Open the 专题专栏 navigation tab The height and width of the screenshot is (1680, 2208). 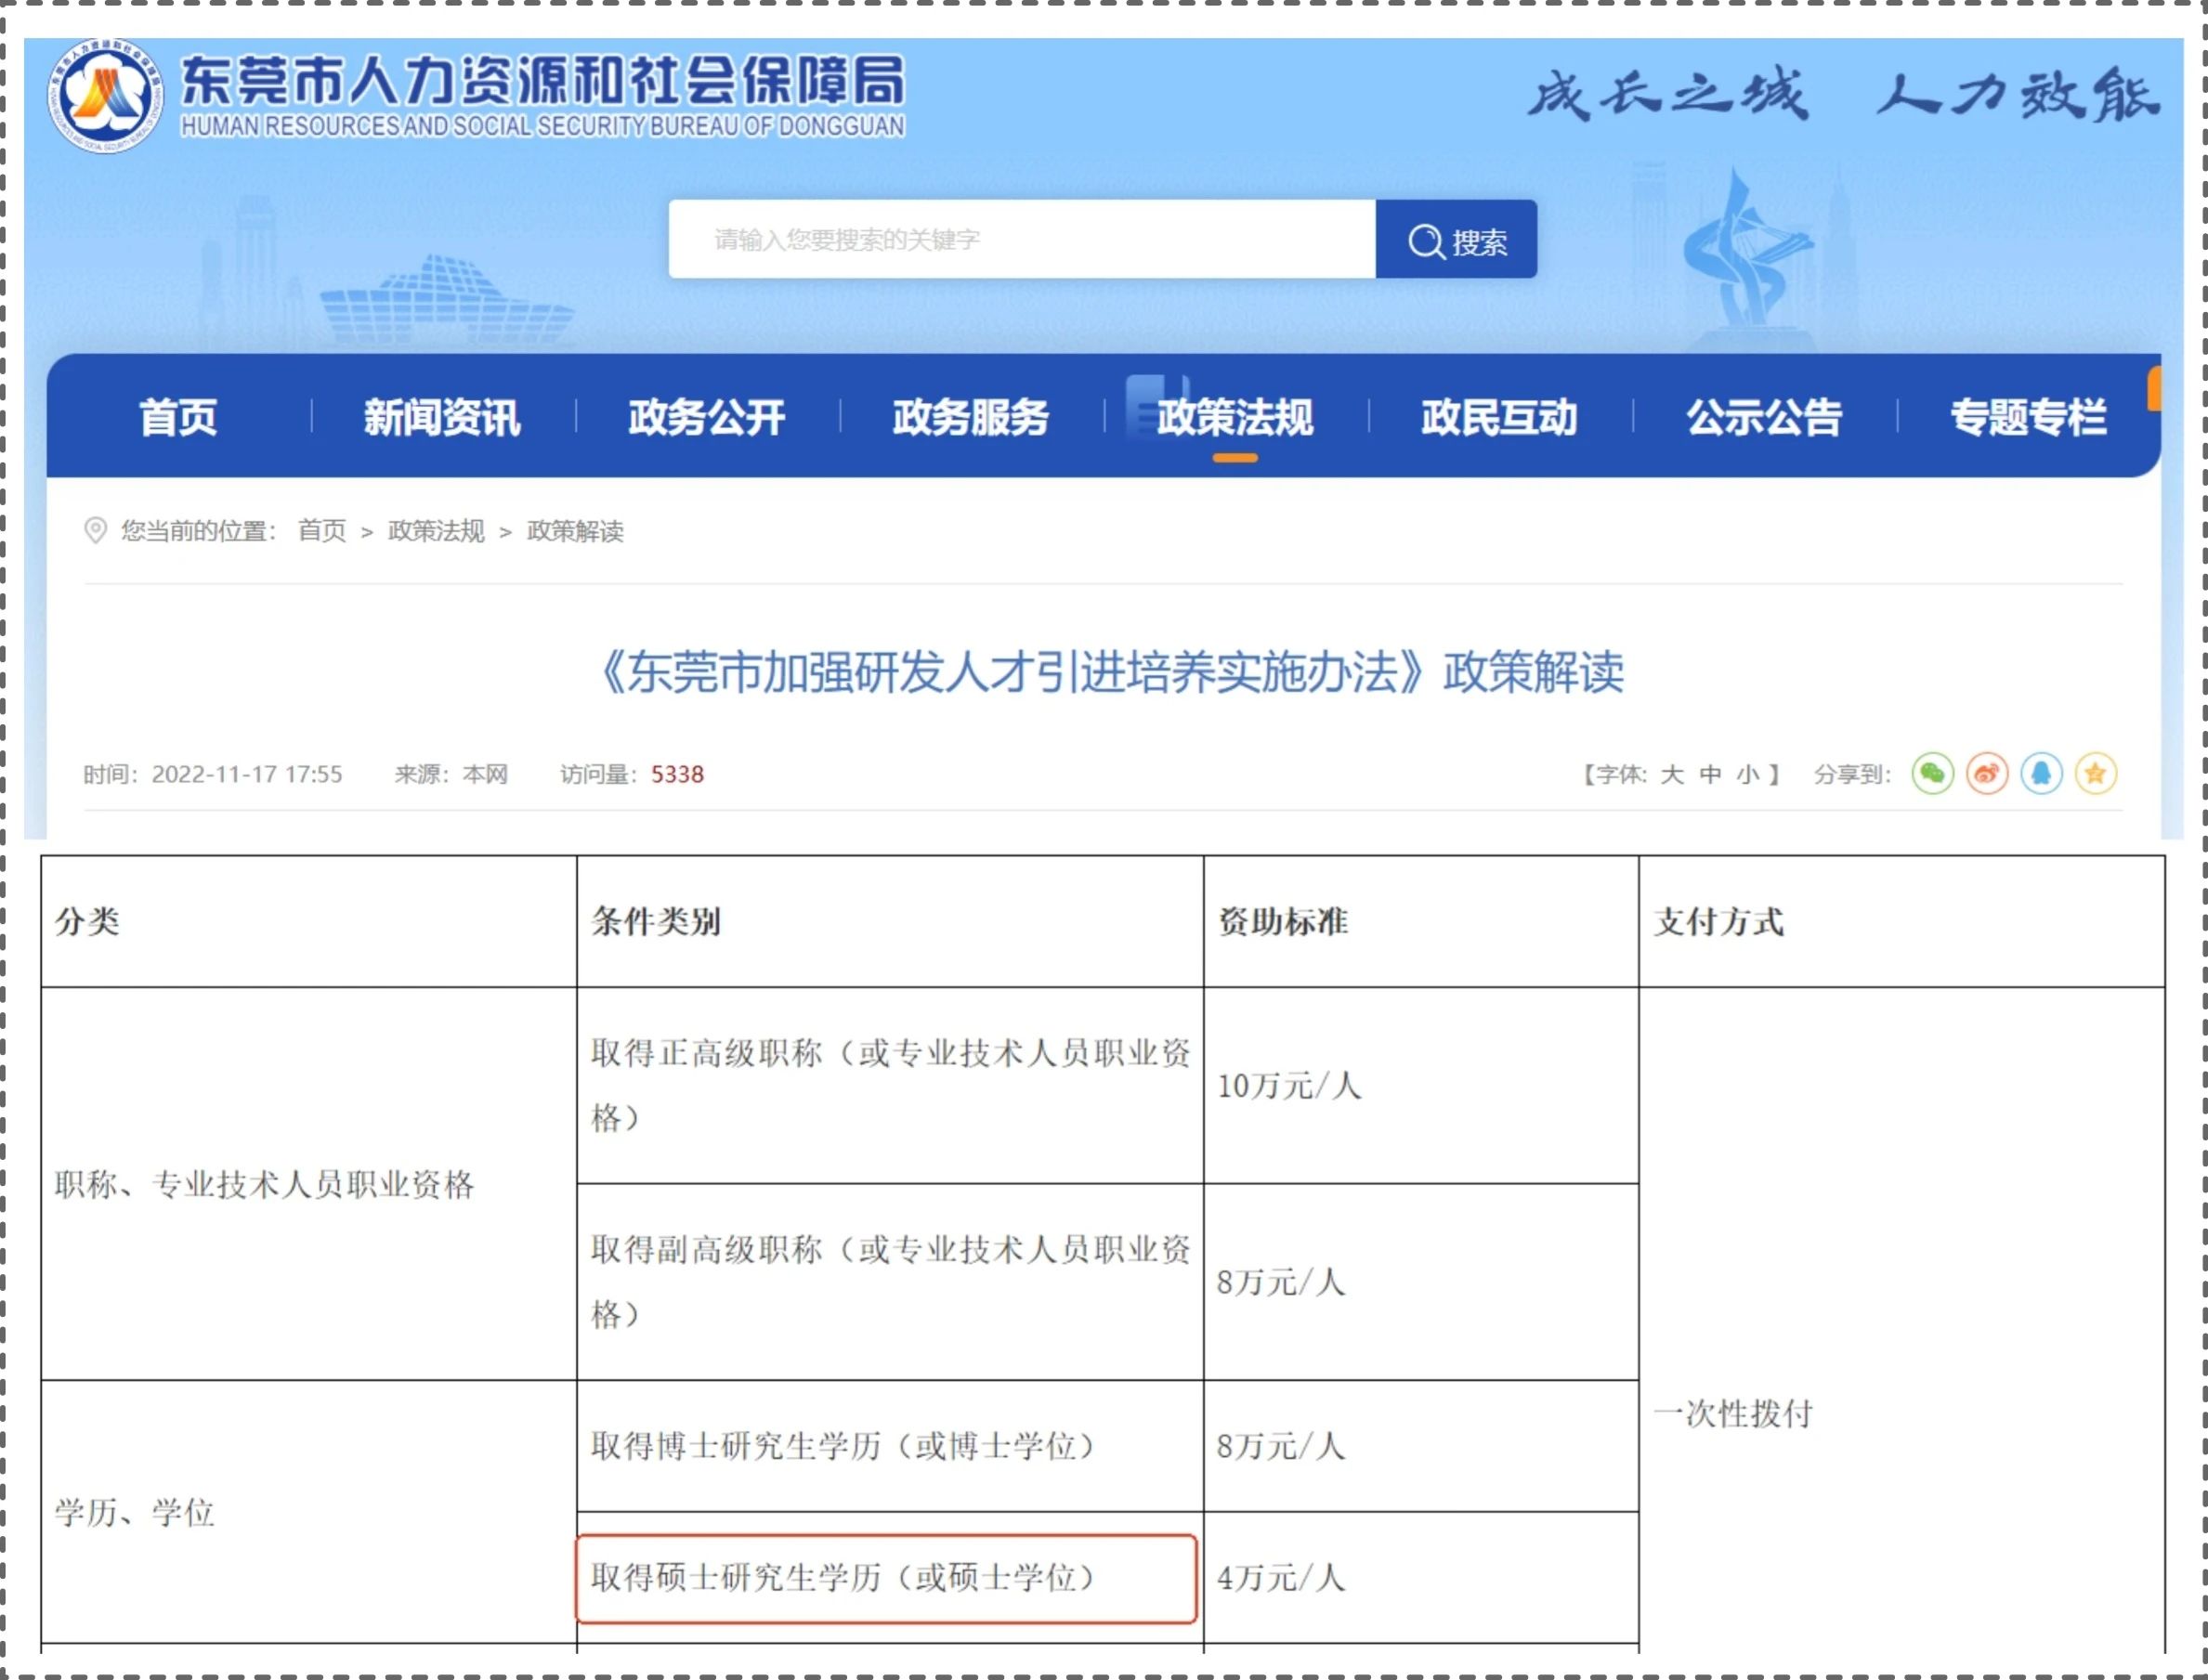(2028, 417)
